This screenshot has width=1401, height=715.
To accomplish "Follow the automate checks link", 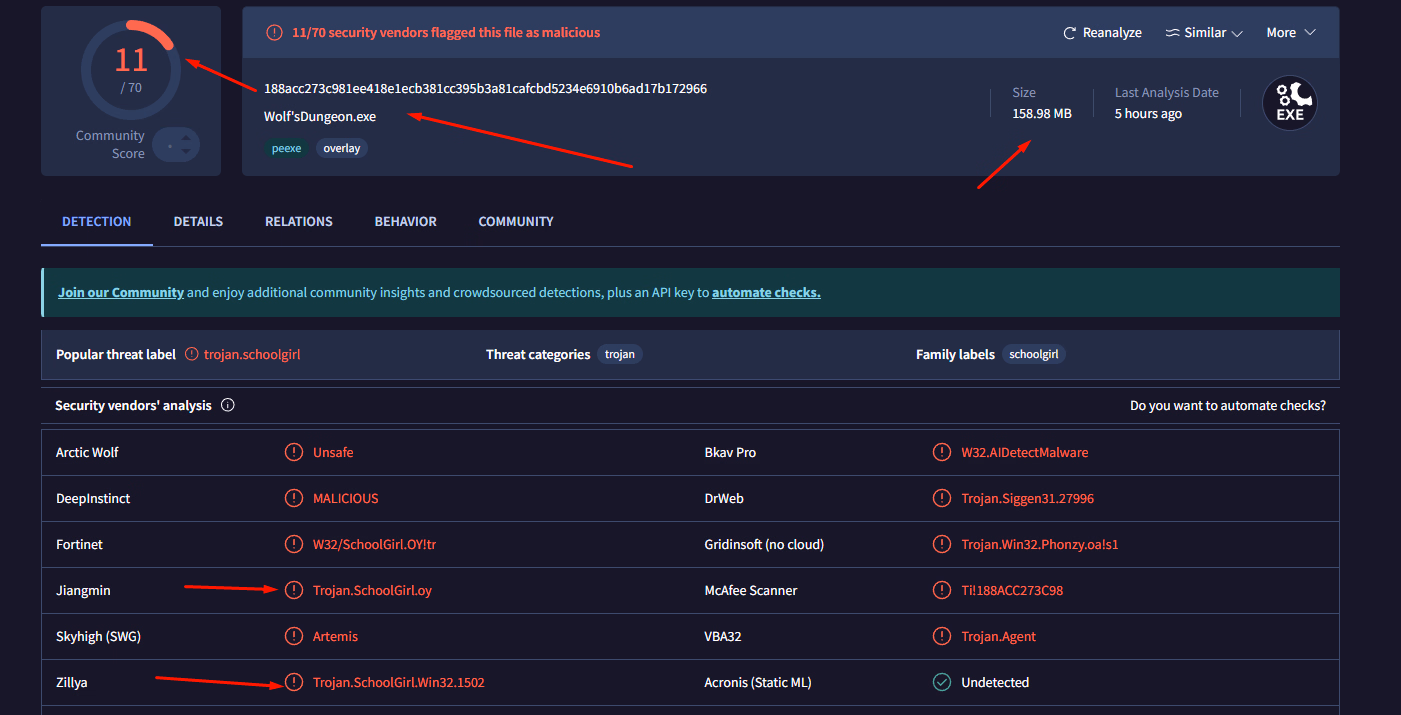I will pos(765,293).
